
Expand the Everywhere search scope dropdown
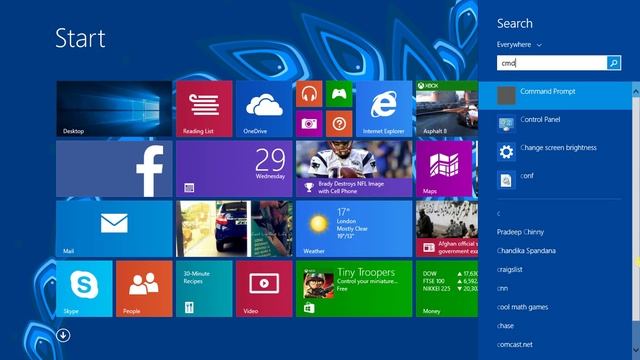tap(519, 44)
